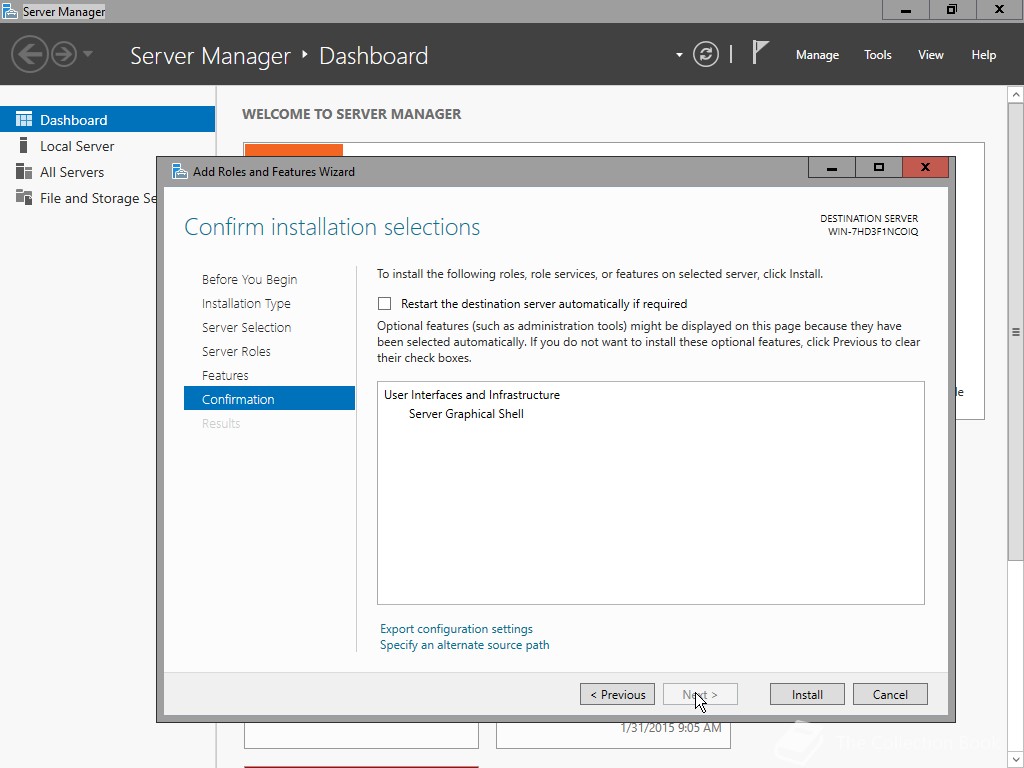The image size is (1024, 768).
Task: Expand dropdown arrow left of Refresh icon
Action: click(x=679, y=55)
